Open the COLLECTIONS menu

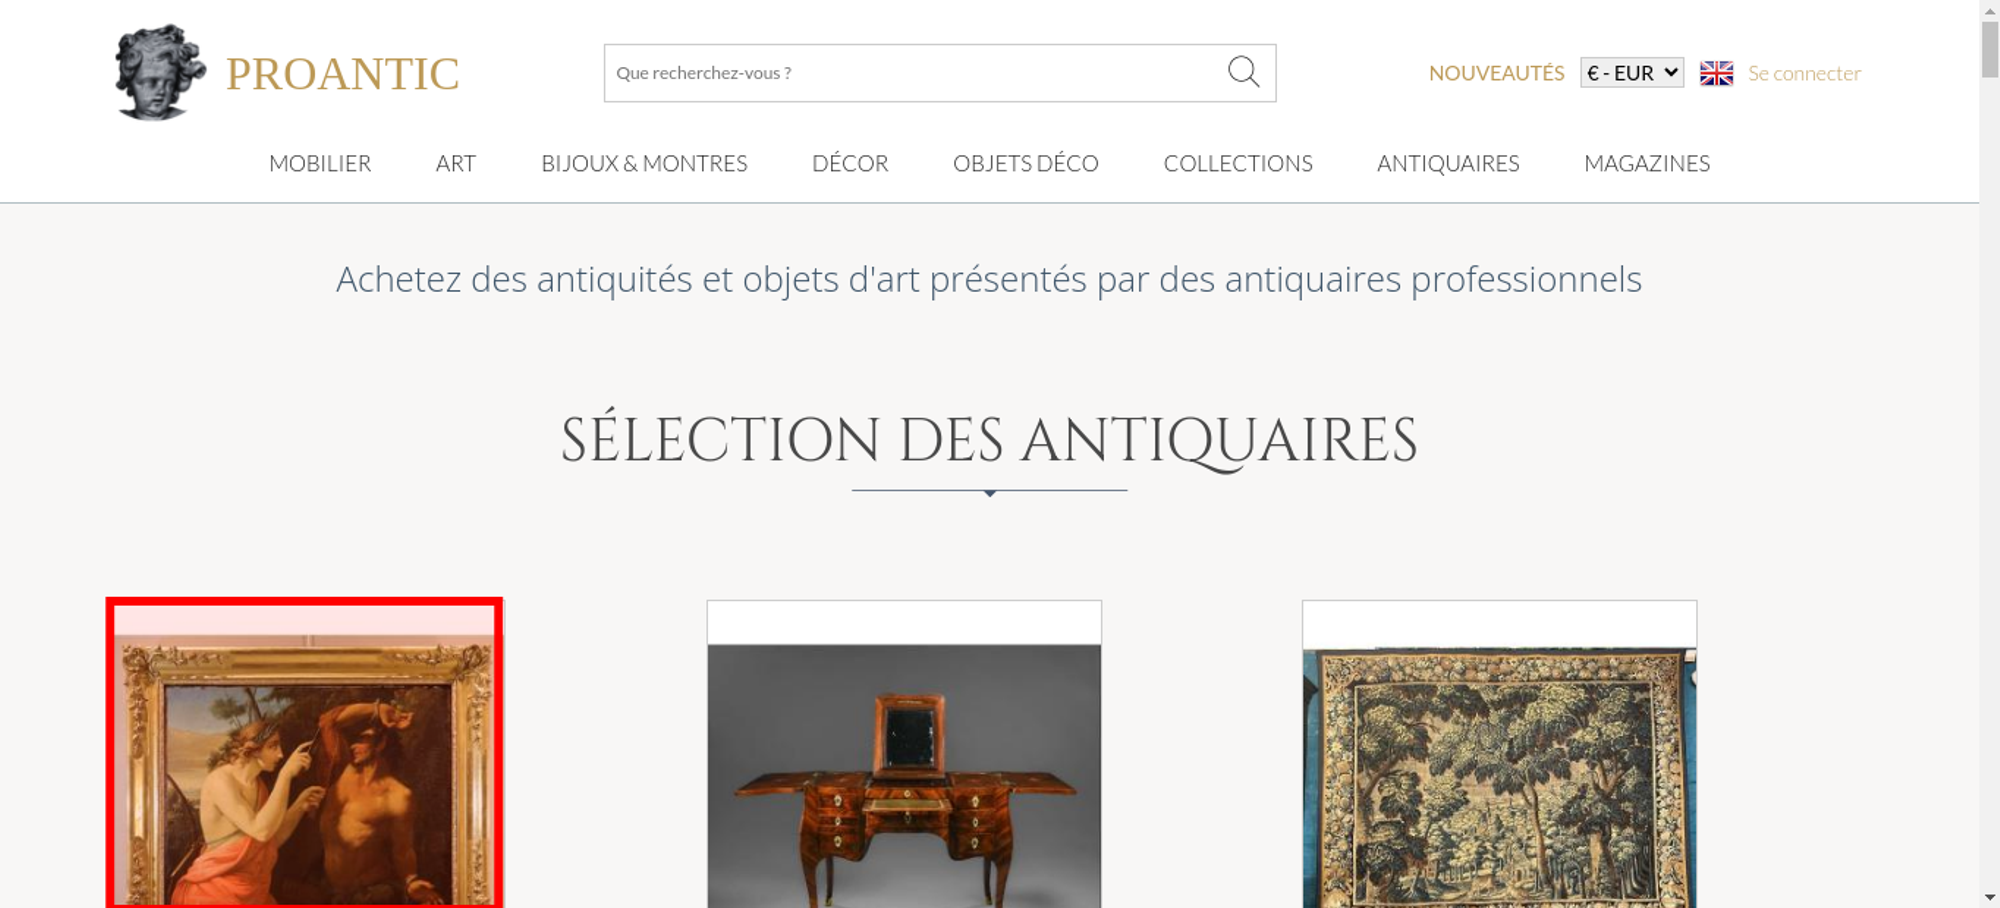click(x=1238, y=163)
